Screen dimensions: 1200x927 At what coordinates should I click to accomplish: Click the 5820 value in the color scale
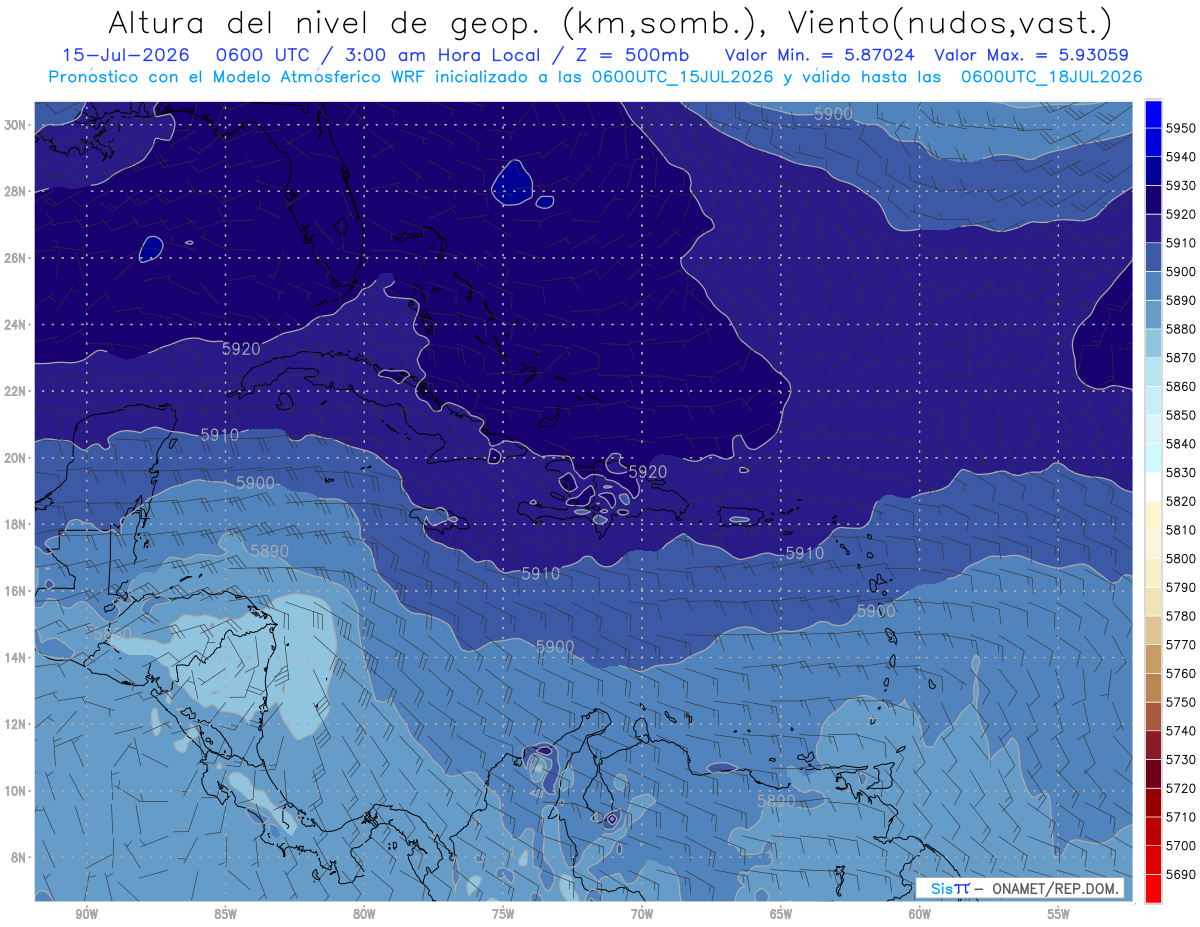1180,500
